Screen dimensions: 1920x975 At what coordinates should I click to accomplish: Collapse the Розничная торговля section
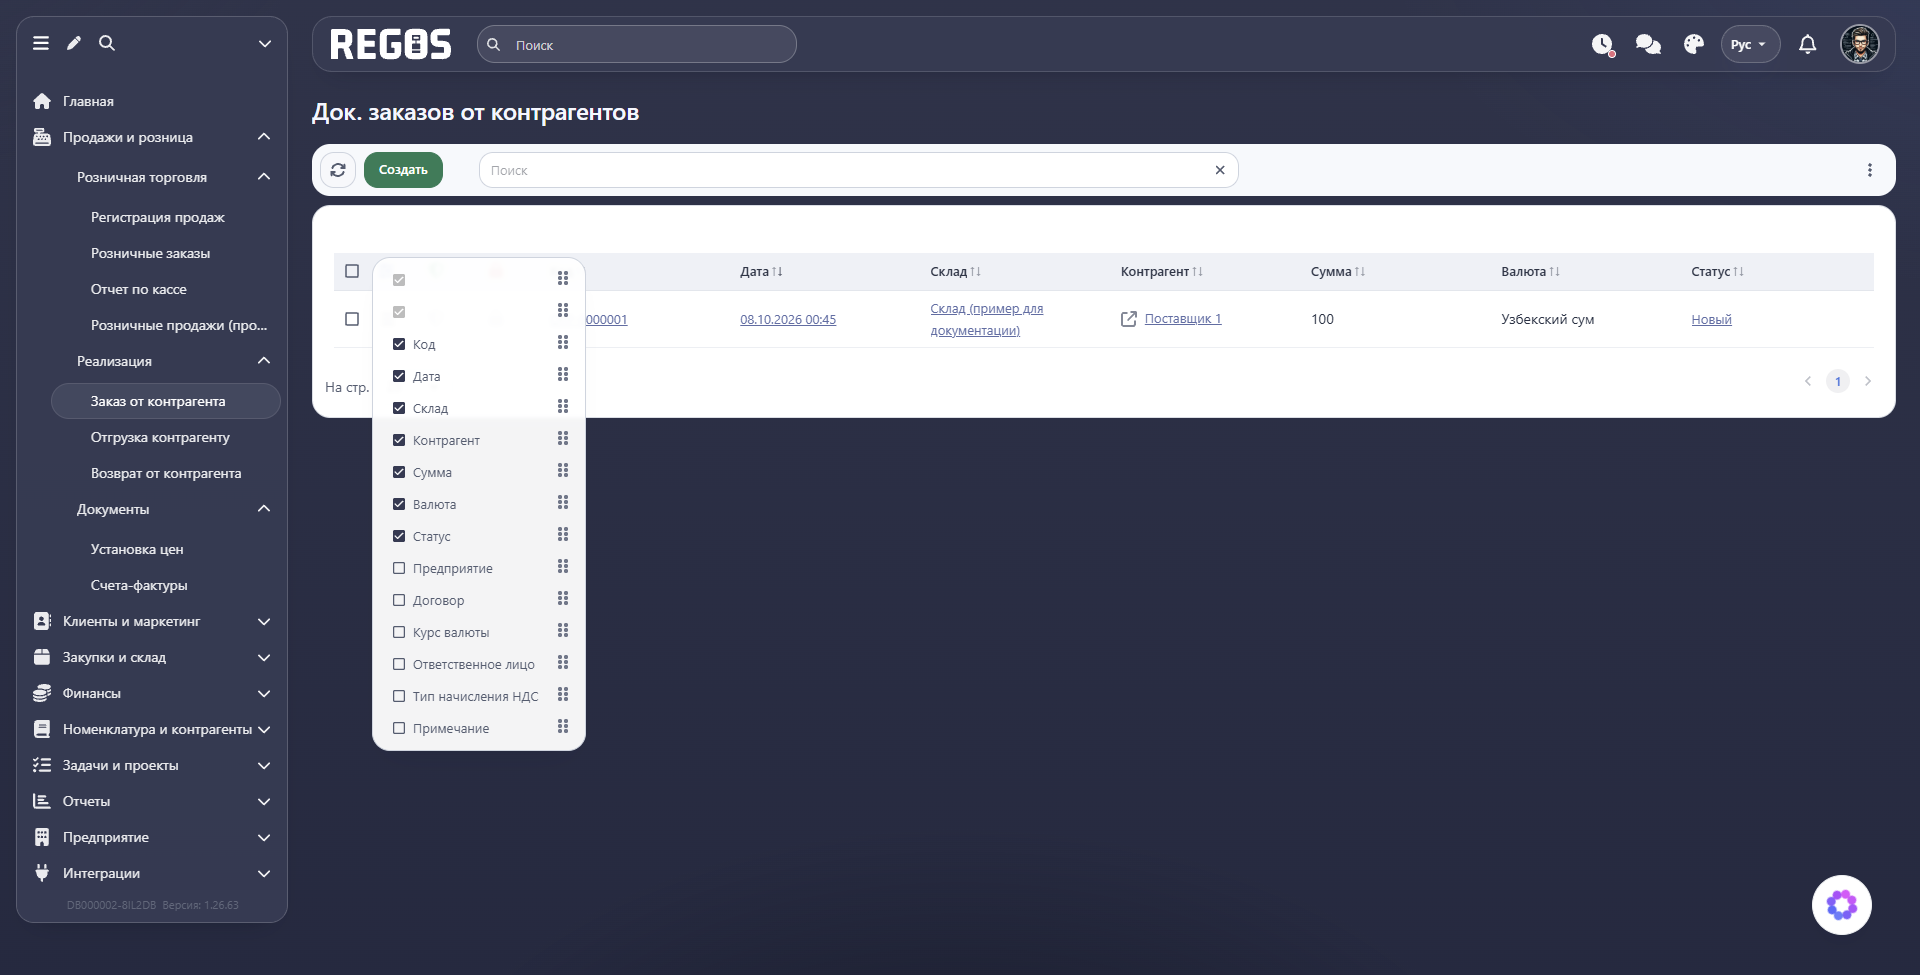[264, 177]
